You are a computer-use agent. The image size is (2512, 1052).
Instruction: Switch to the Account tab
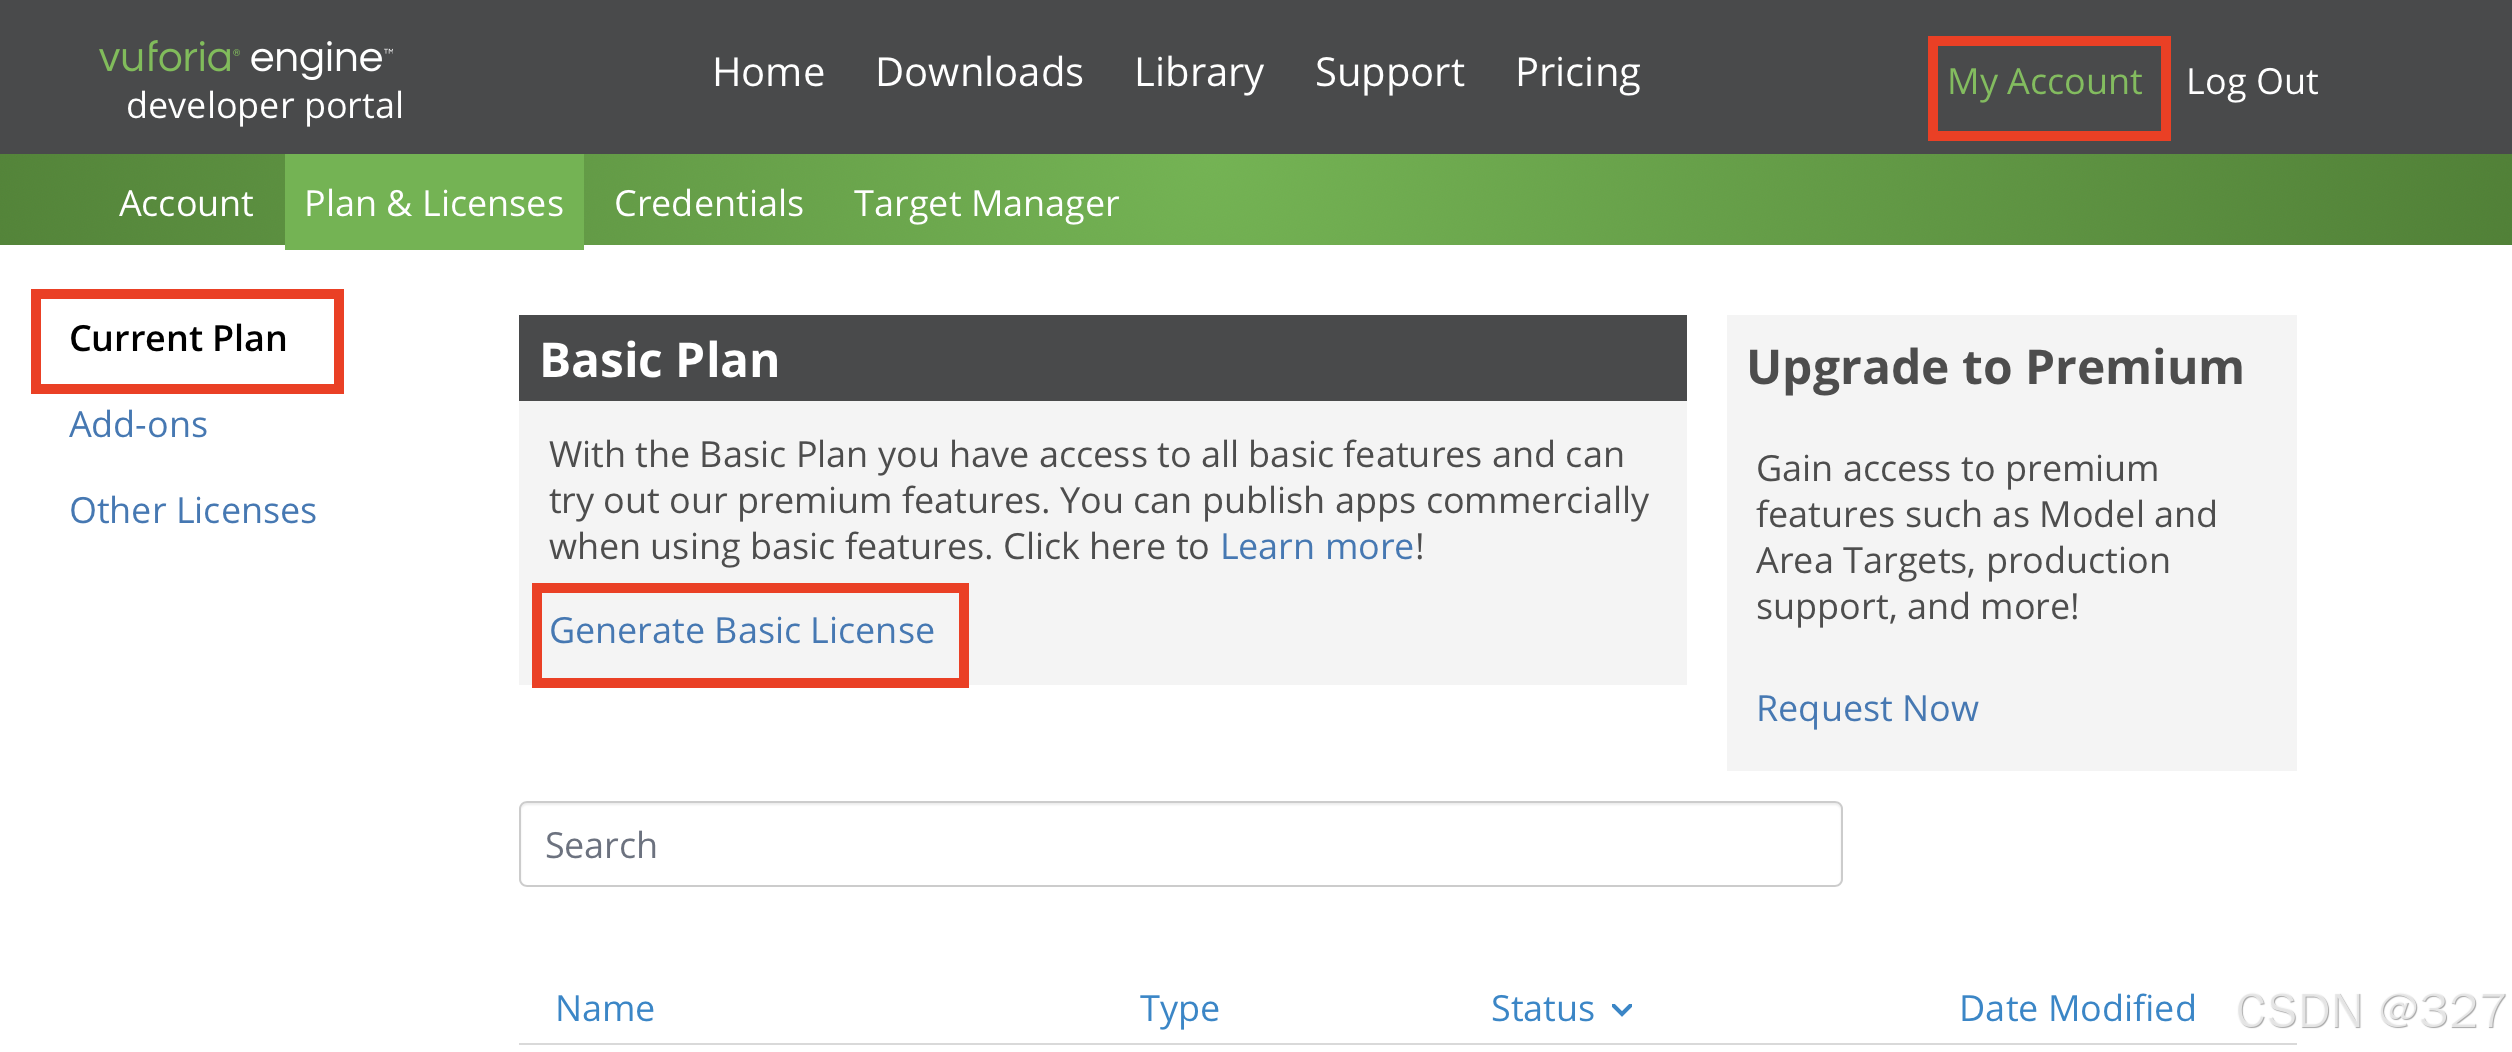[x=186, y=203]
